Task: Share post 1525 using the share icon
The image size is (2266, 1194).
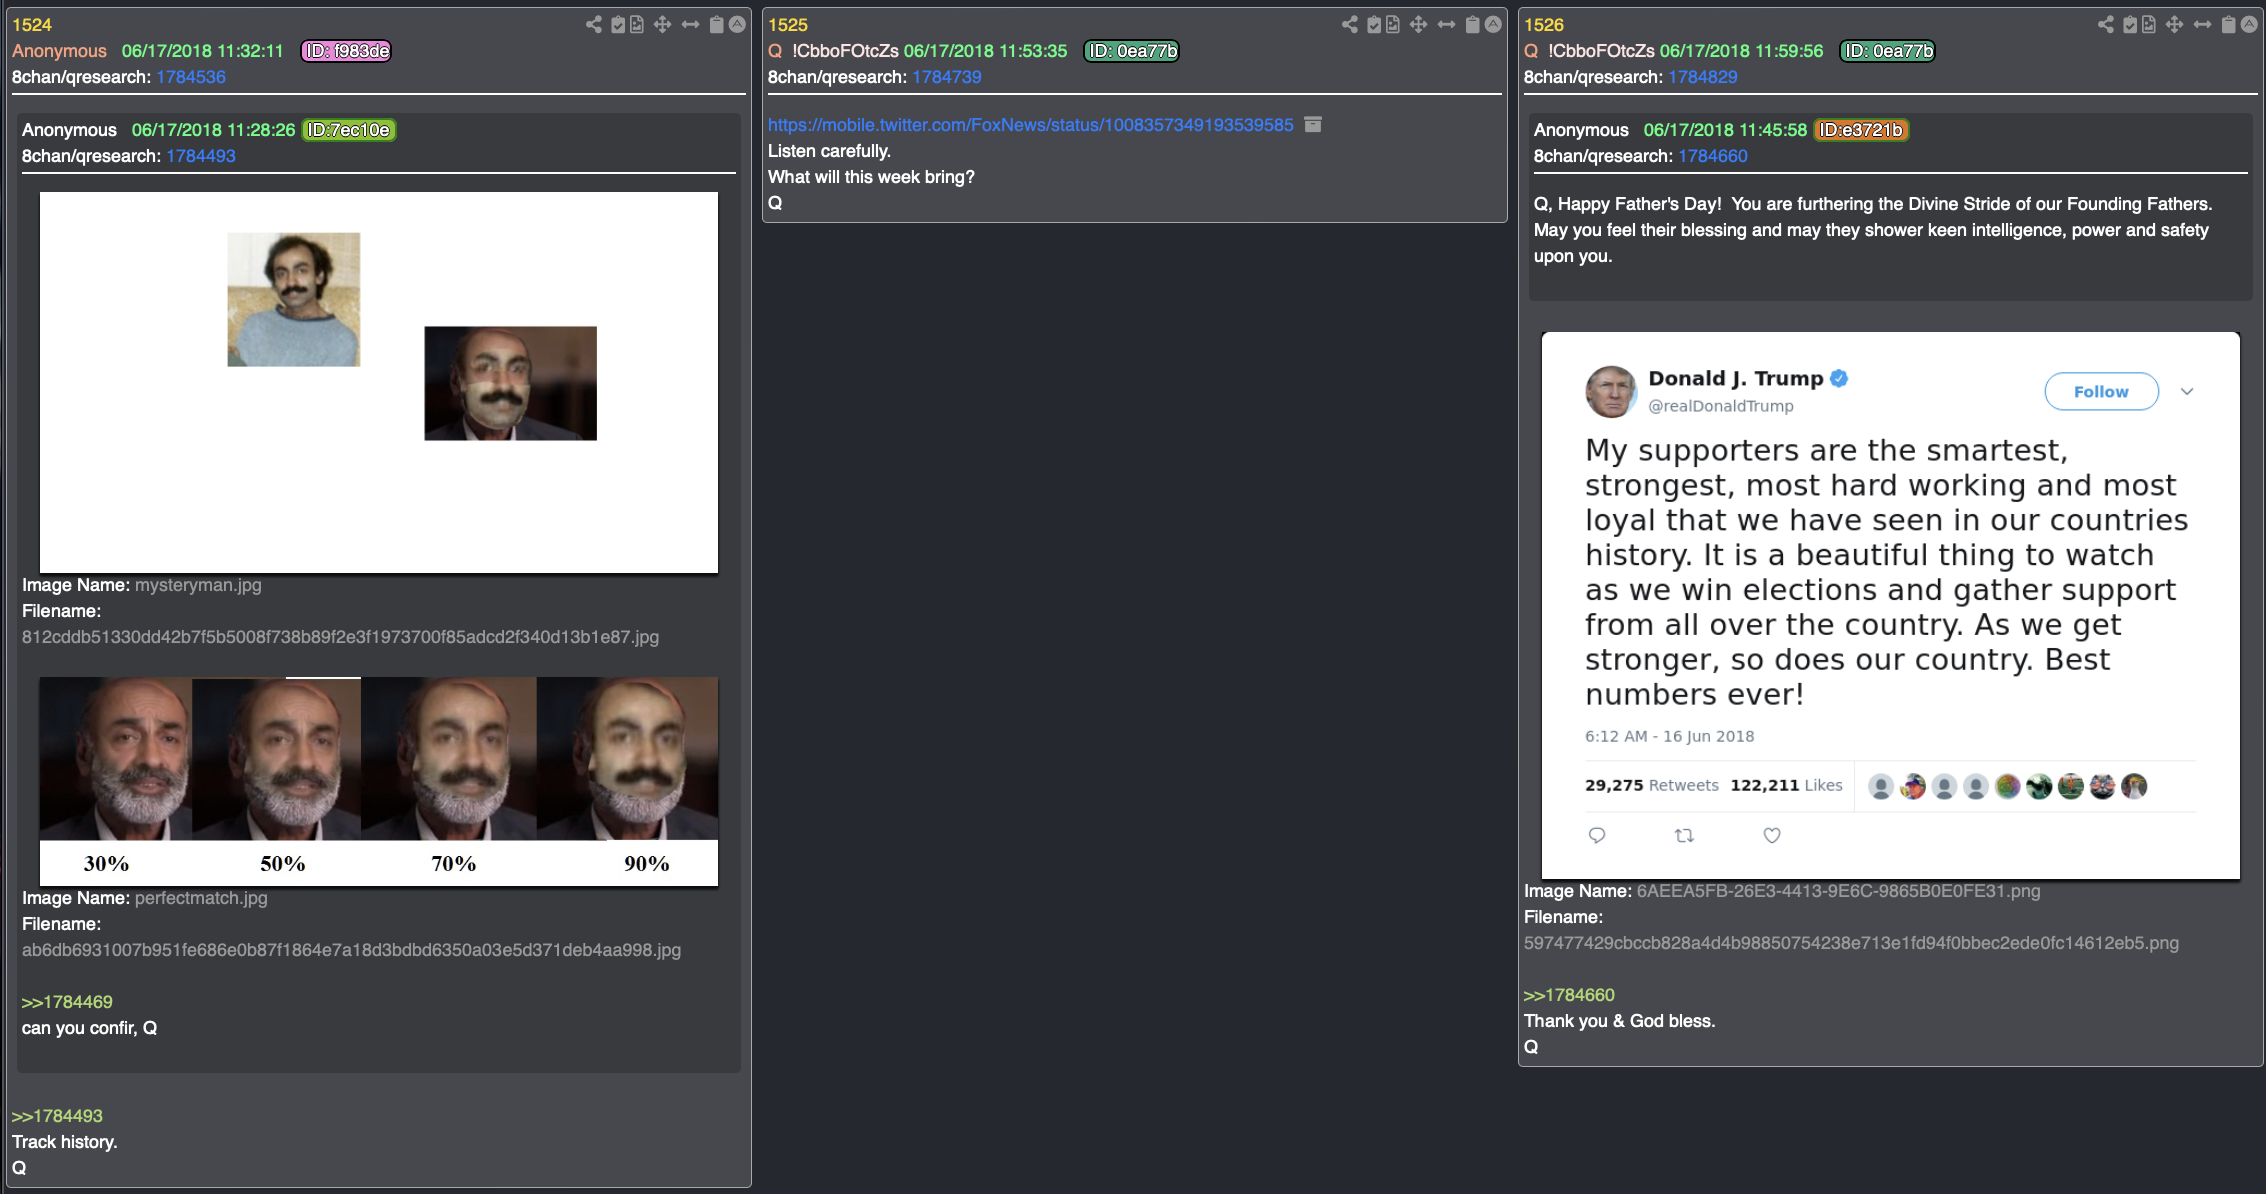Action: [x=1350, y=25]
